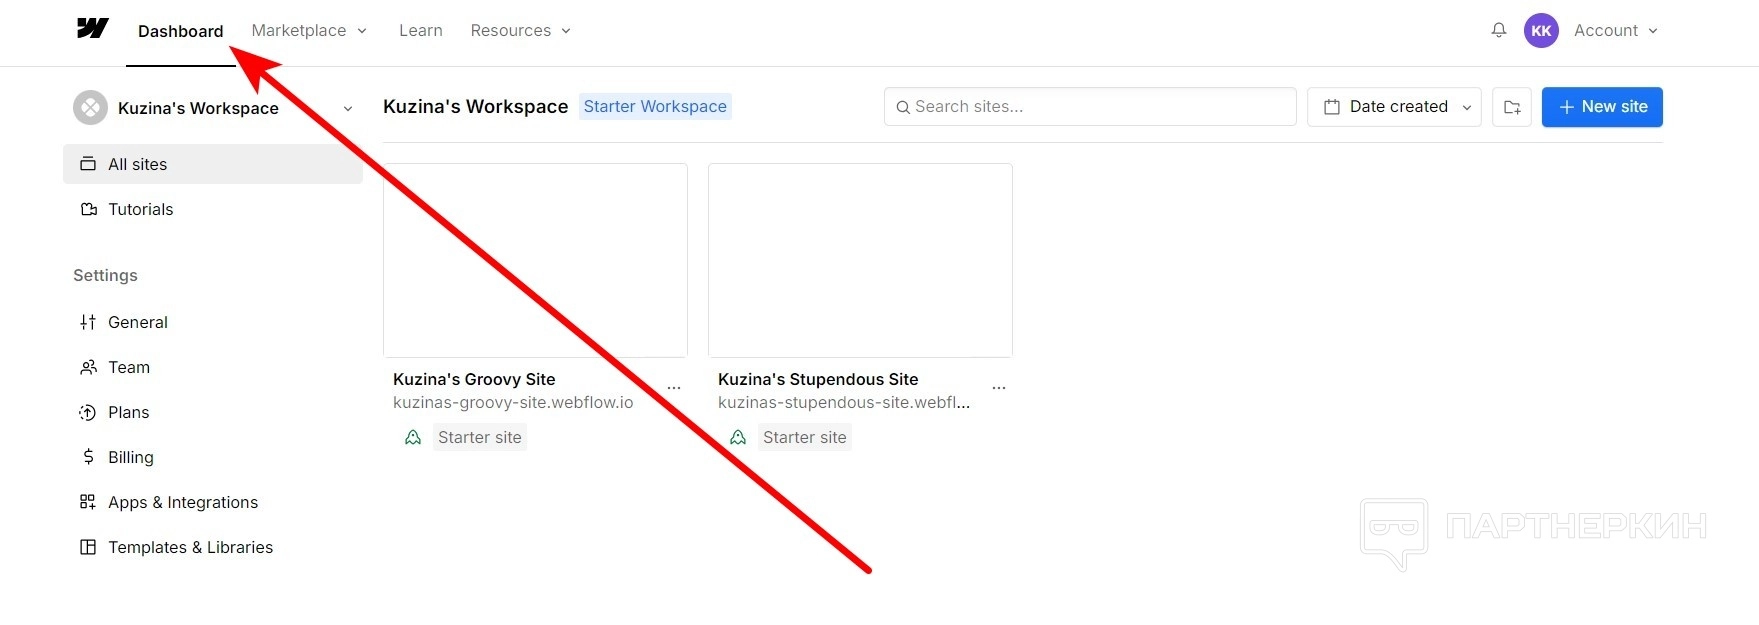The height and width of the screenshot is (625, 1759).
Task: Click the magnifier icon in search box
Action: pos(903,107)
